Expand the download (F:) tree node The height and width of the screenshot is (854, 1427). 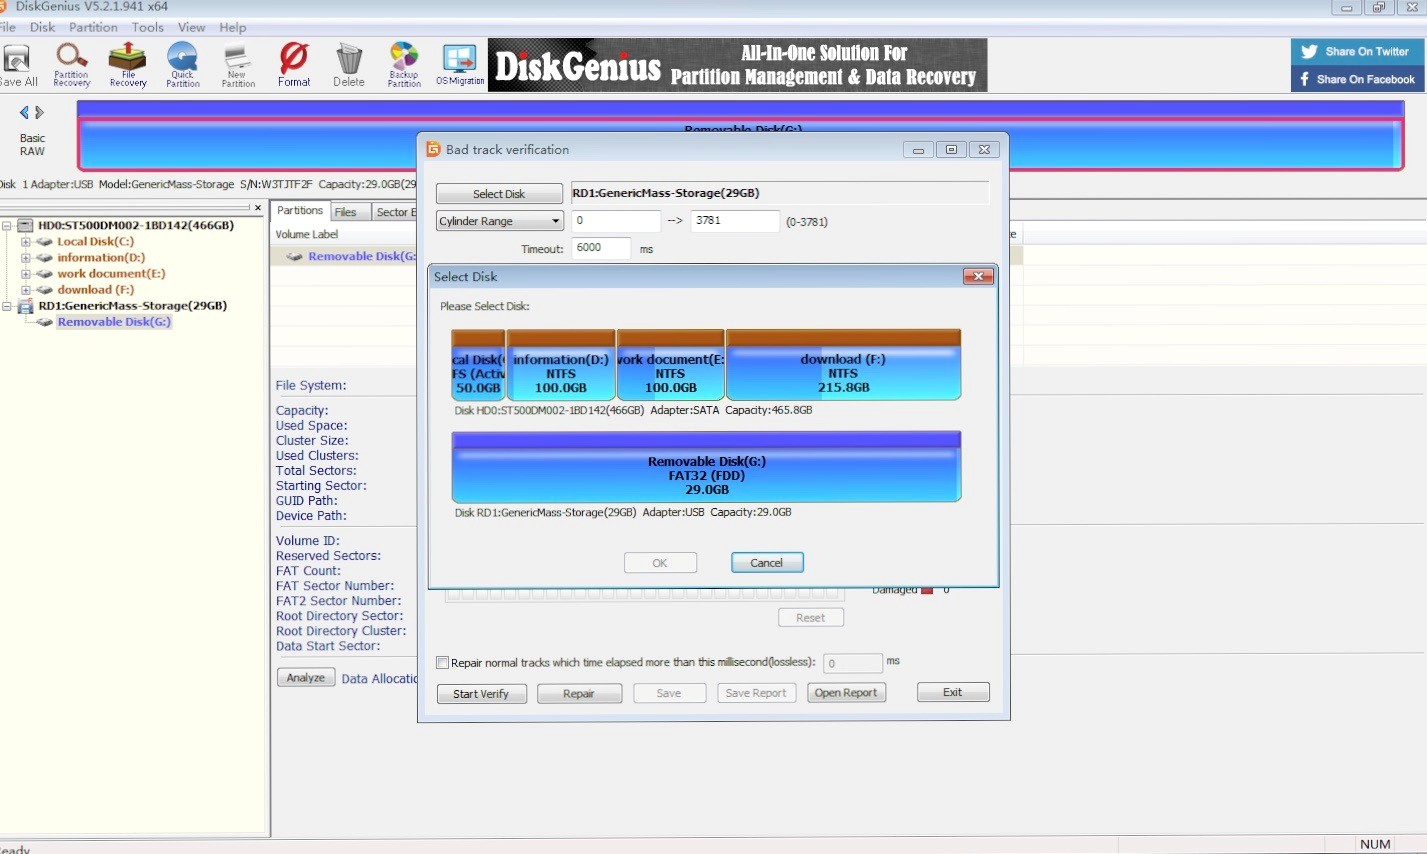26,290
